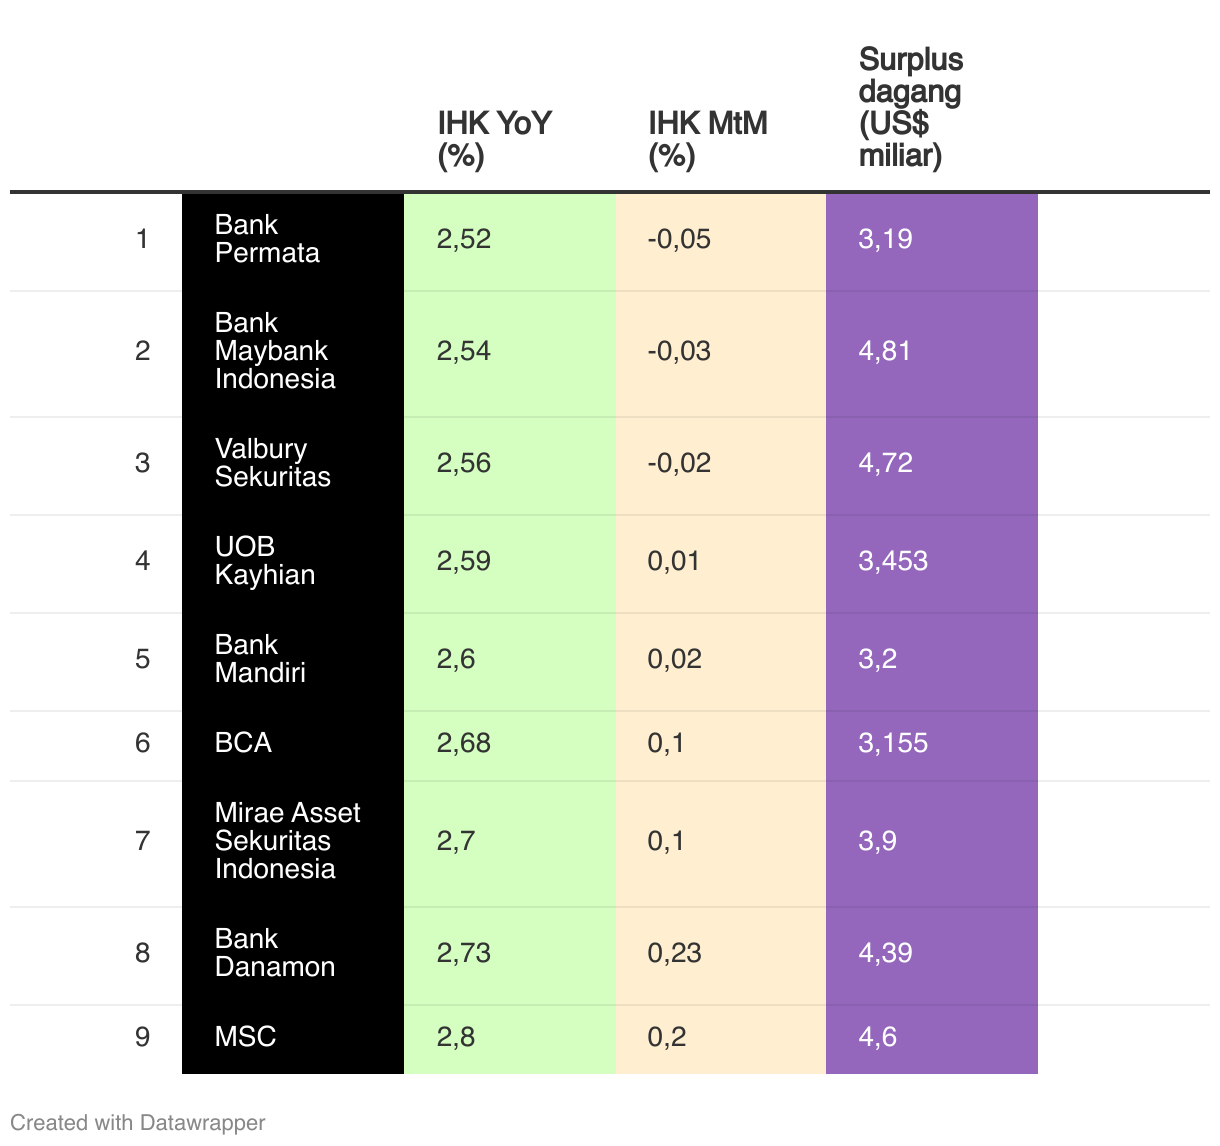Click the 2,8 green YoY cell
This screenshot has height=1146, width=1220.
[x=510, y=1037]
